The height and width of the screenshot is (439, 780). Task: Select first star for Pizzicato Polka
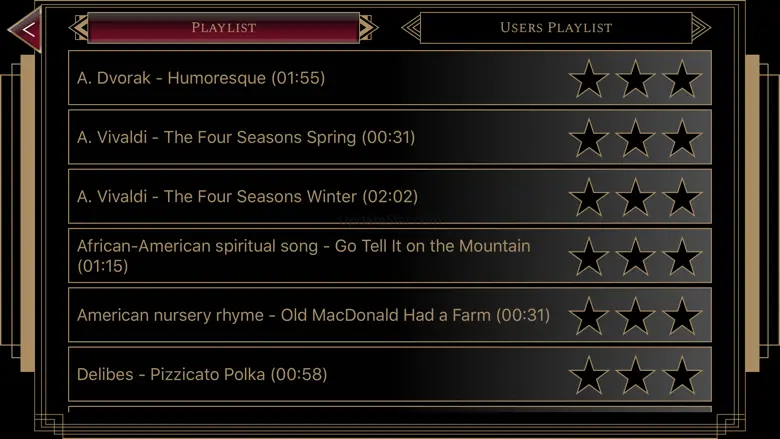[x=588, y=375]
